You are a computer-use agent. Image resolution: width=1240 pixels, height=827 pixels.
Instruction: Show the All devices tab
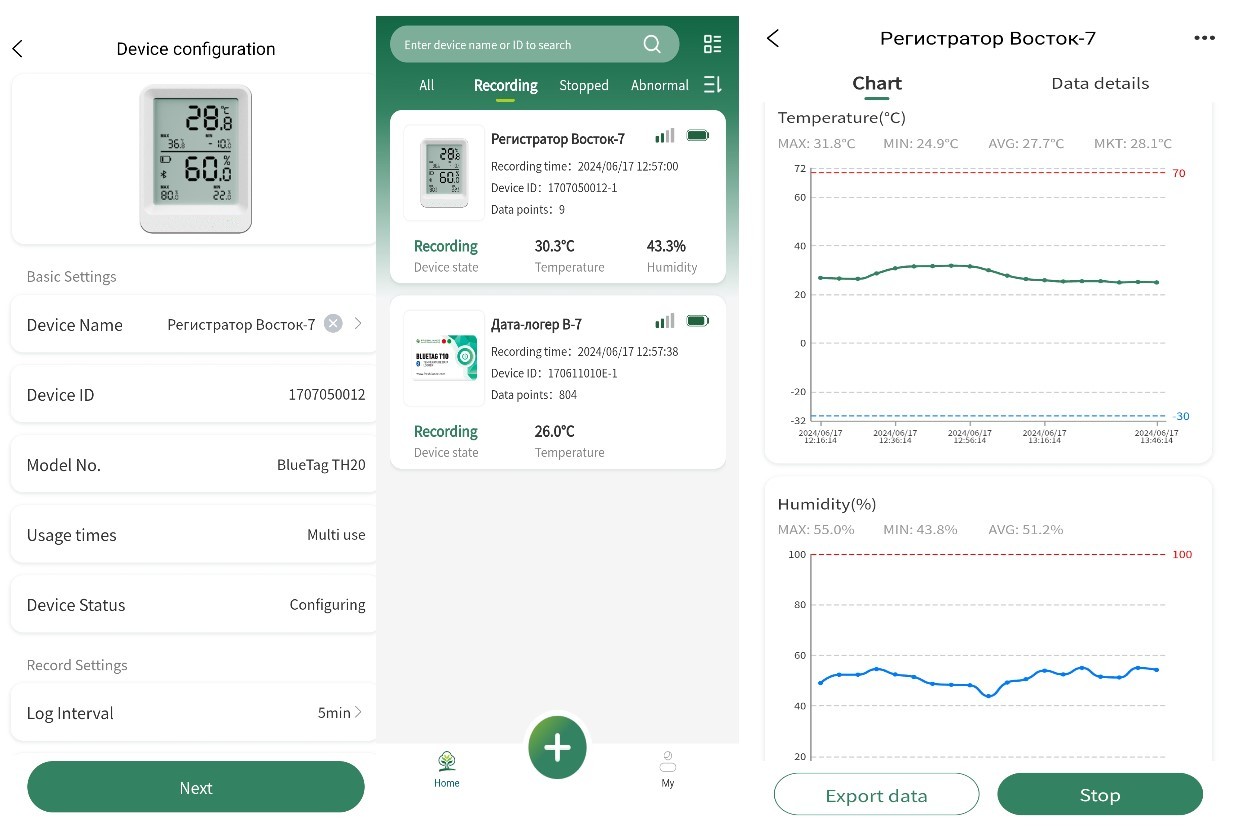coord(427,86)
